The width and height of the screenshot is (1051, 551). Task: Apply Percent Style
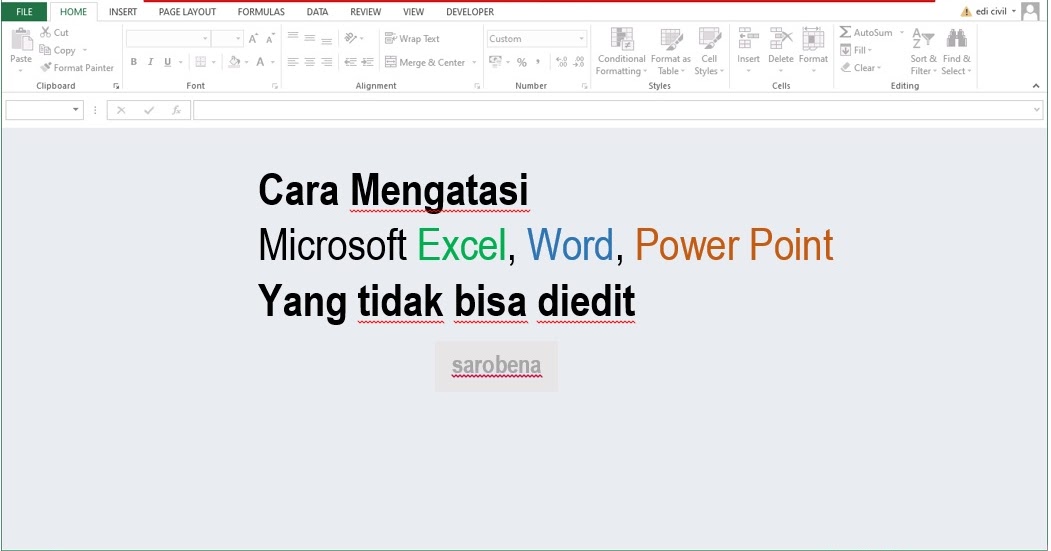pyautogui.click(x=521, y=62)
